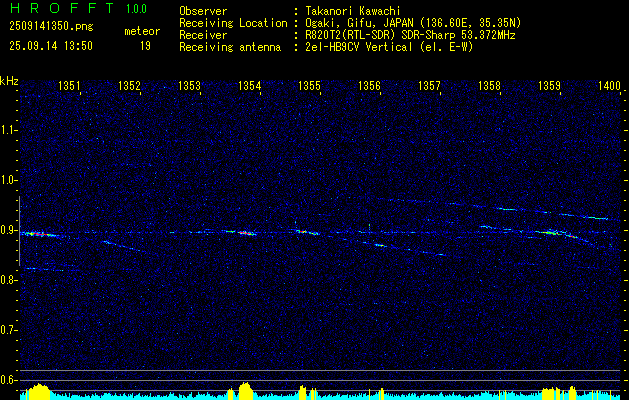Click the 1355 time axis marker

pos(309,85)
